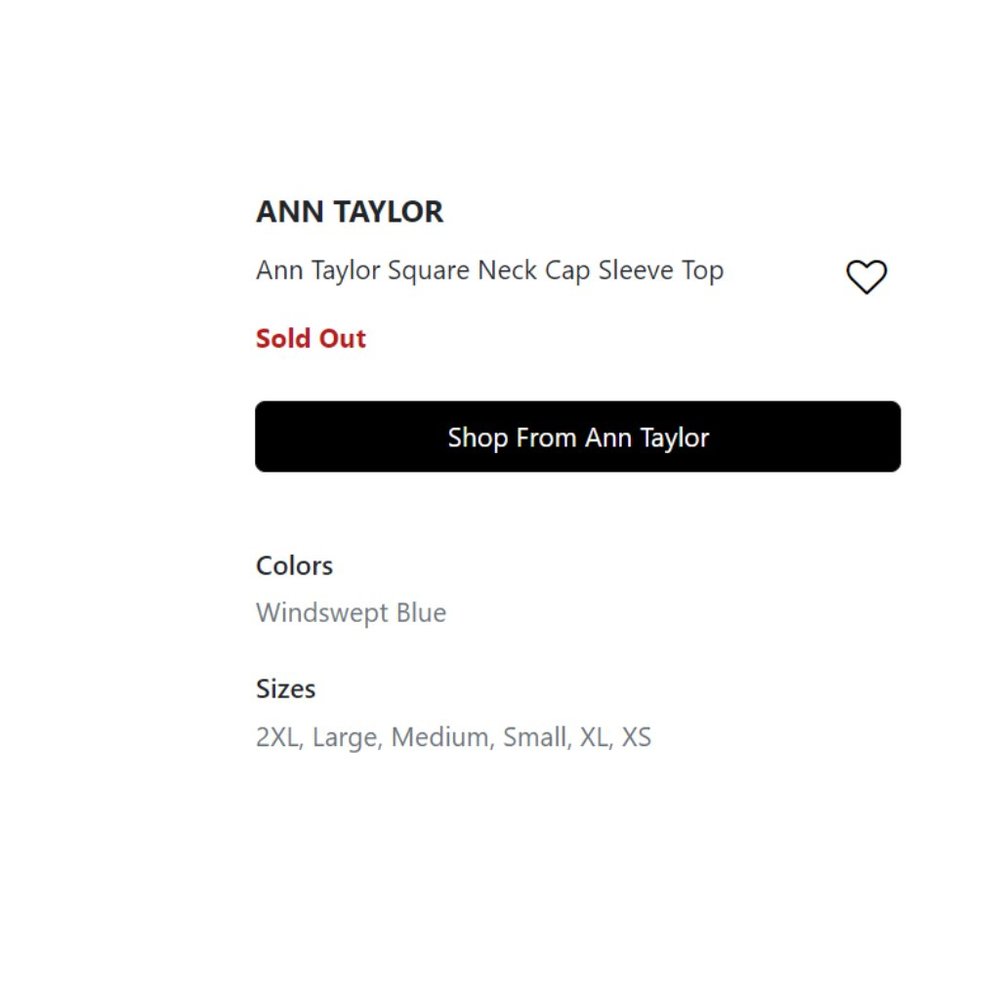1000x1000 pixels.
Task: Click the word "Blue" under Colors
Action: 421,613
